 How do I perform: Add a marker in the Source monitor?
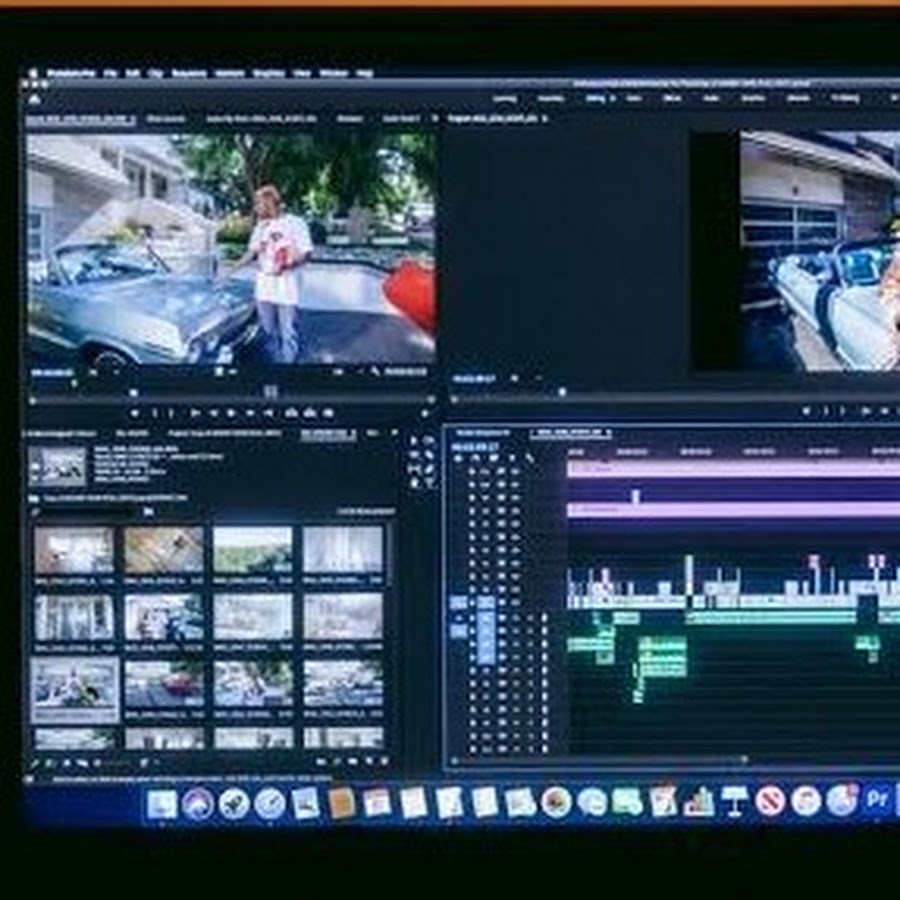[x=135, y=413]
